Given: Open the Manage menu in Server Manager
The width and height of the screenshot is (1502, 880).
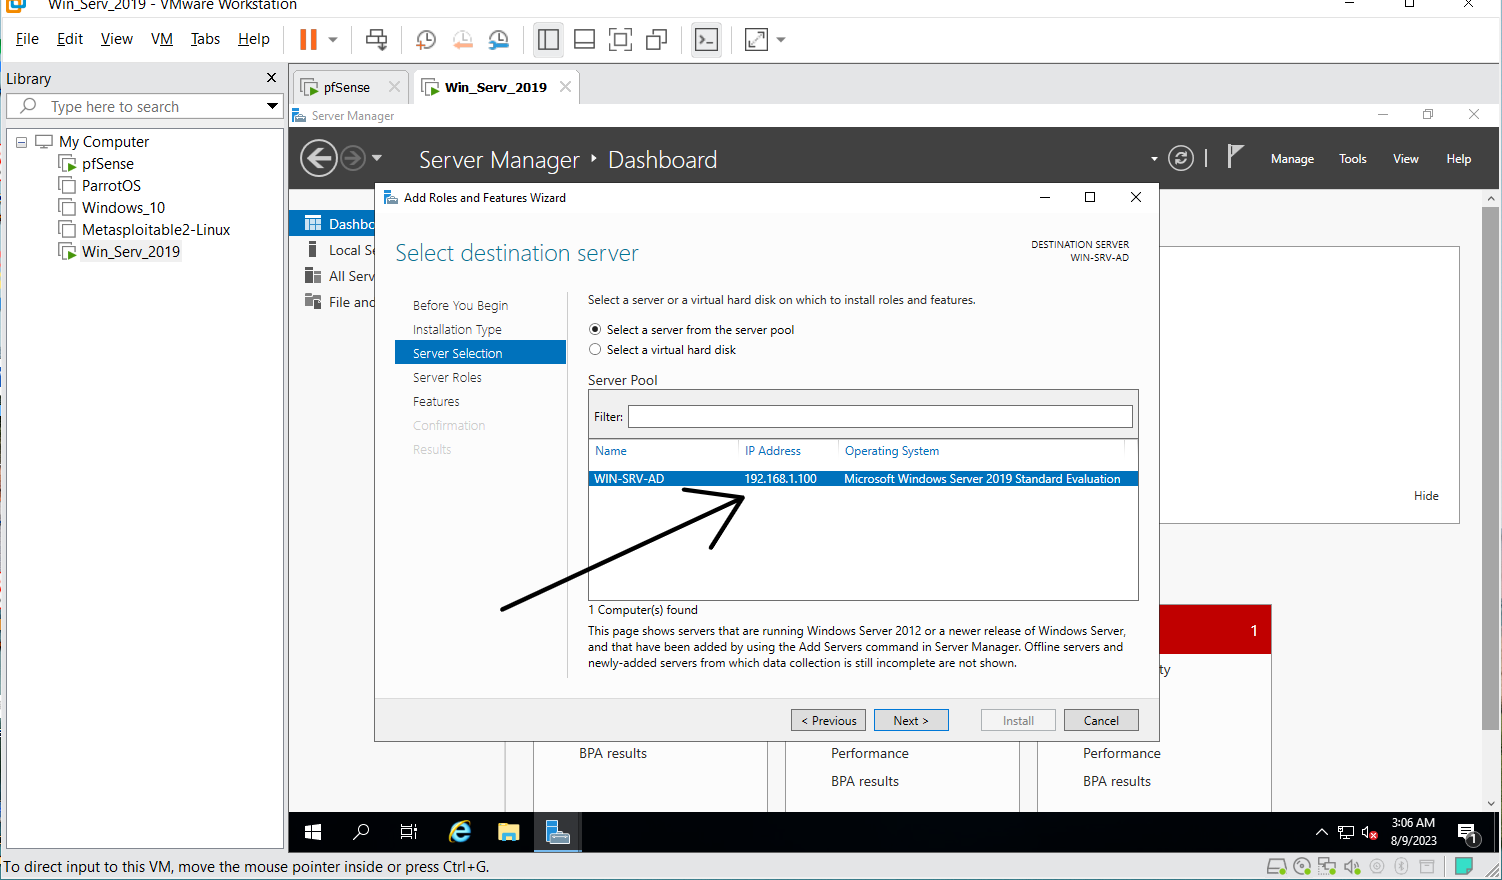Looking at the screenshot, I should click(x=1292, y=159).
